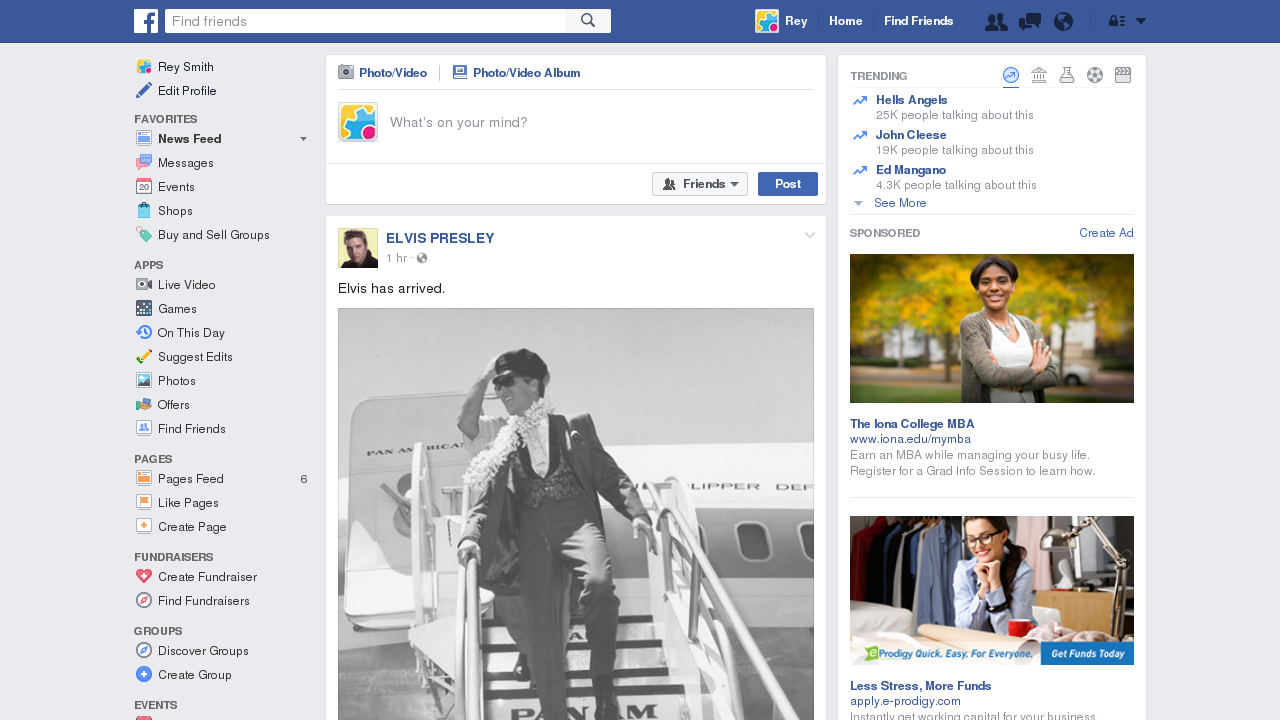1280x720 pixels.
Task: Click the Discover Groups compass icon
Action: 144,650
